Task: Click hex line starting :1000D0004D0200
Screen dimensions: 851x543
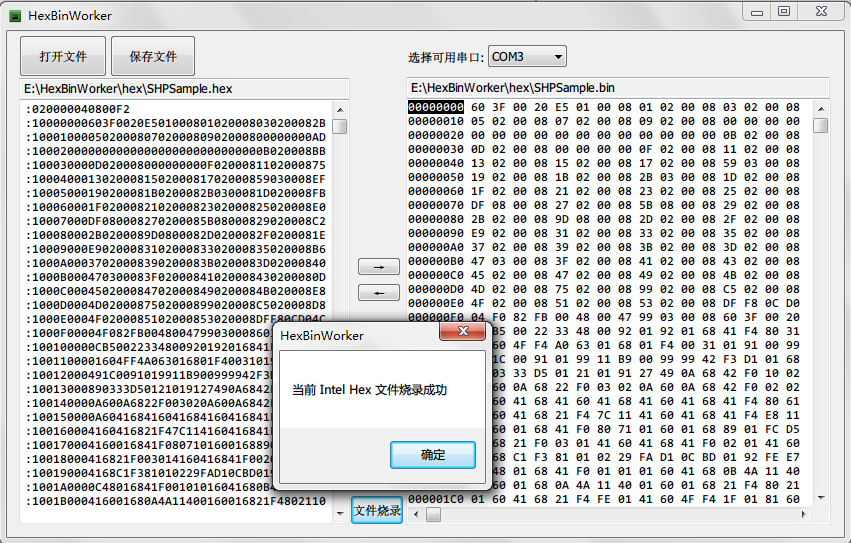Action: pos(175,305)
